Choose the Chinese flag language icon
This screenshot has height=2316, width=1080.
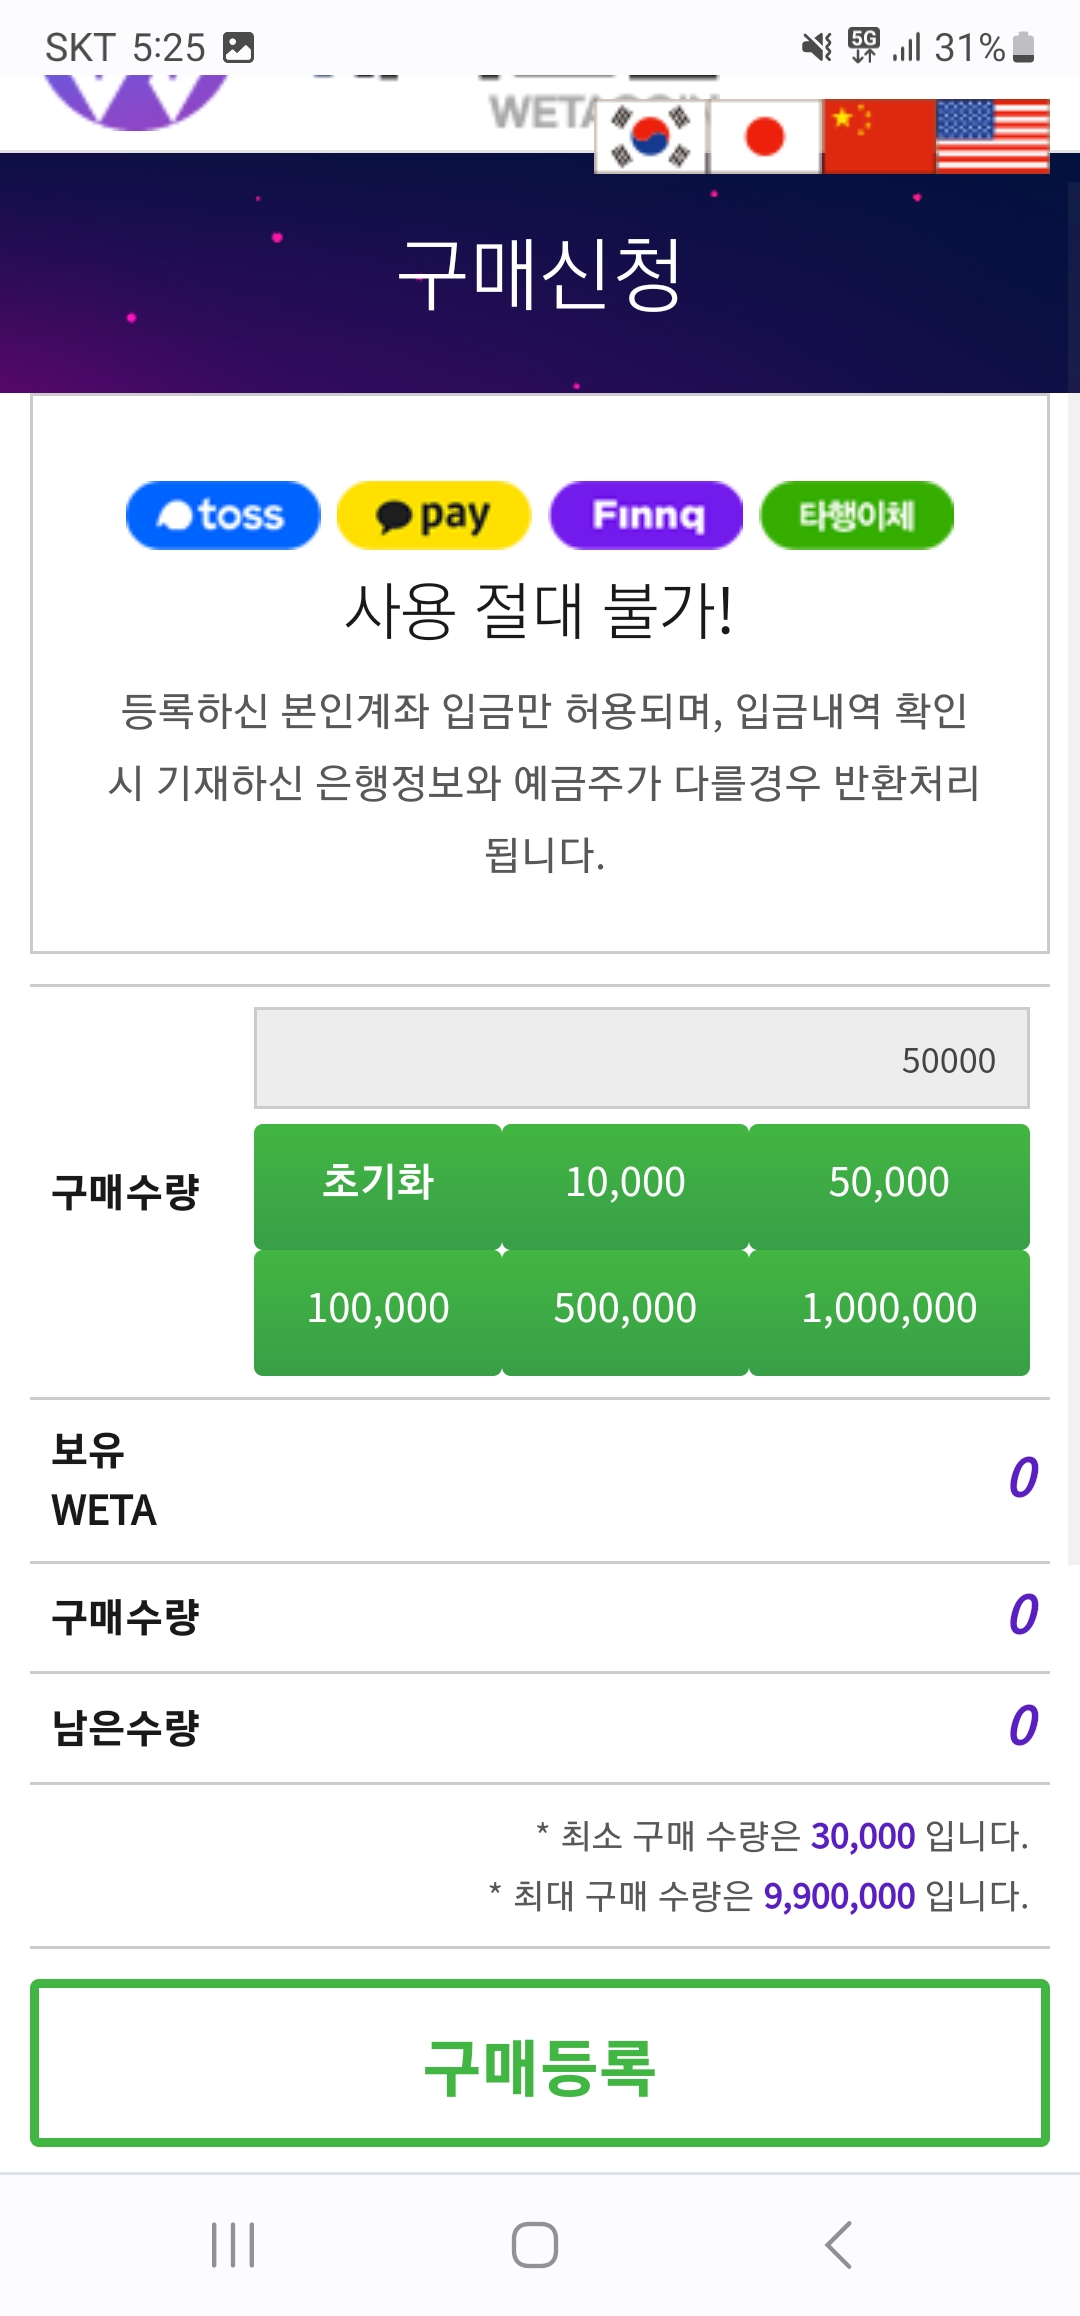879,136
